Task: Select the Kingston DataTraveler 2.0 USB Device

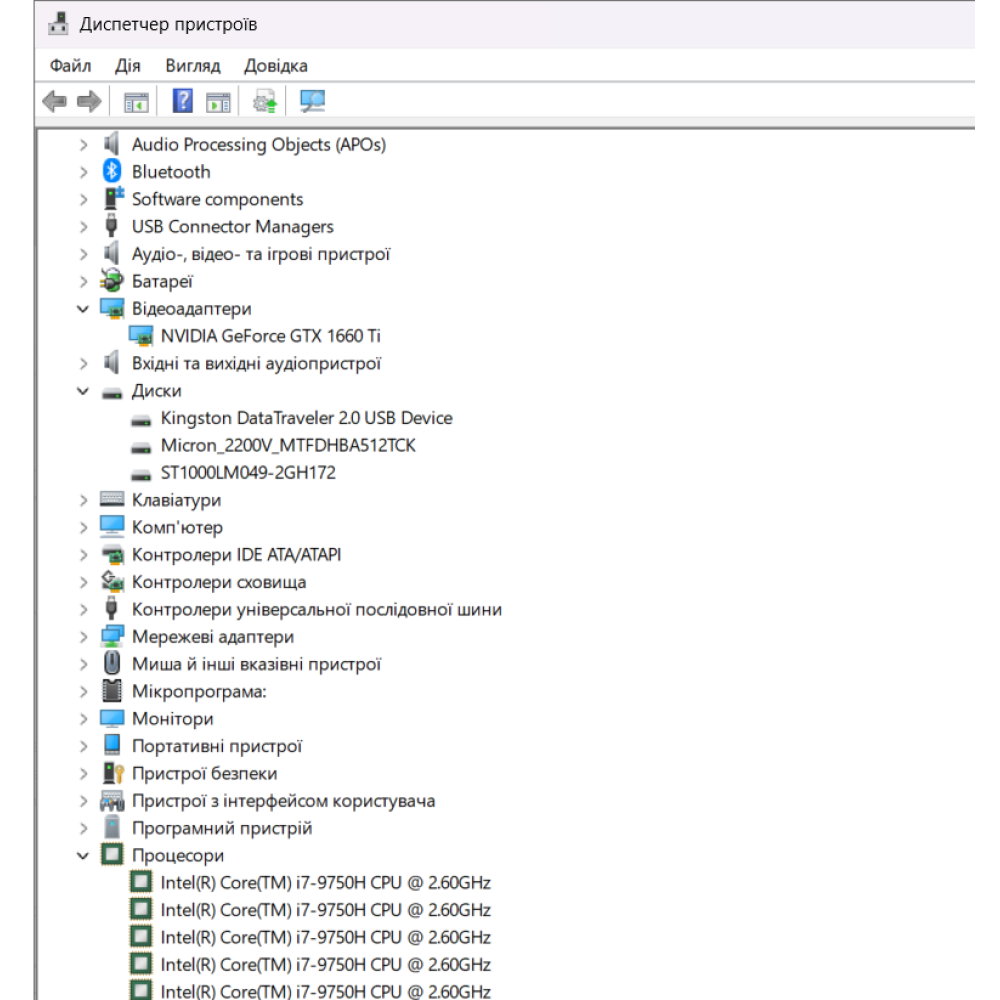Action: click(x=306, y=418)
